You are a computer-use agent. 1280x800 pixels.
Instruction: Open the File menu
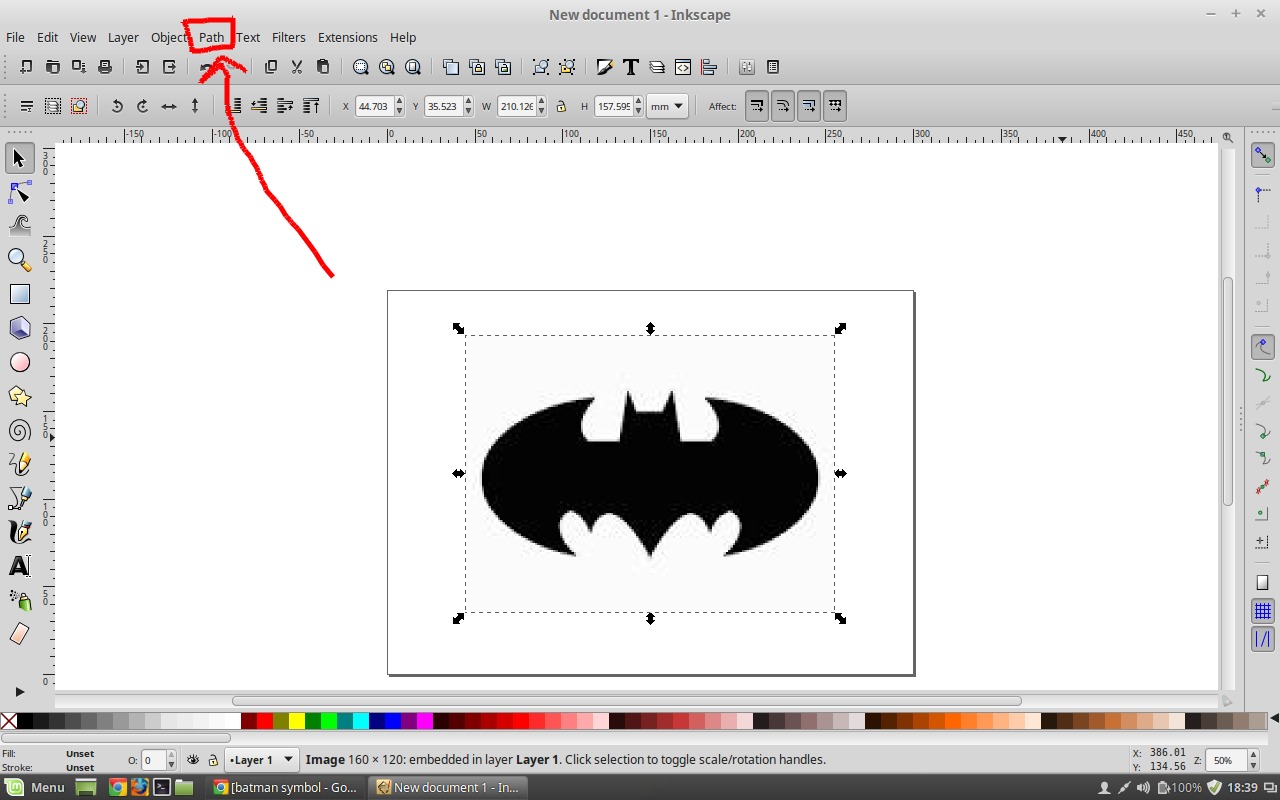pos(15,37)
